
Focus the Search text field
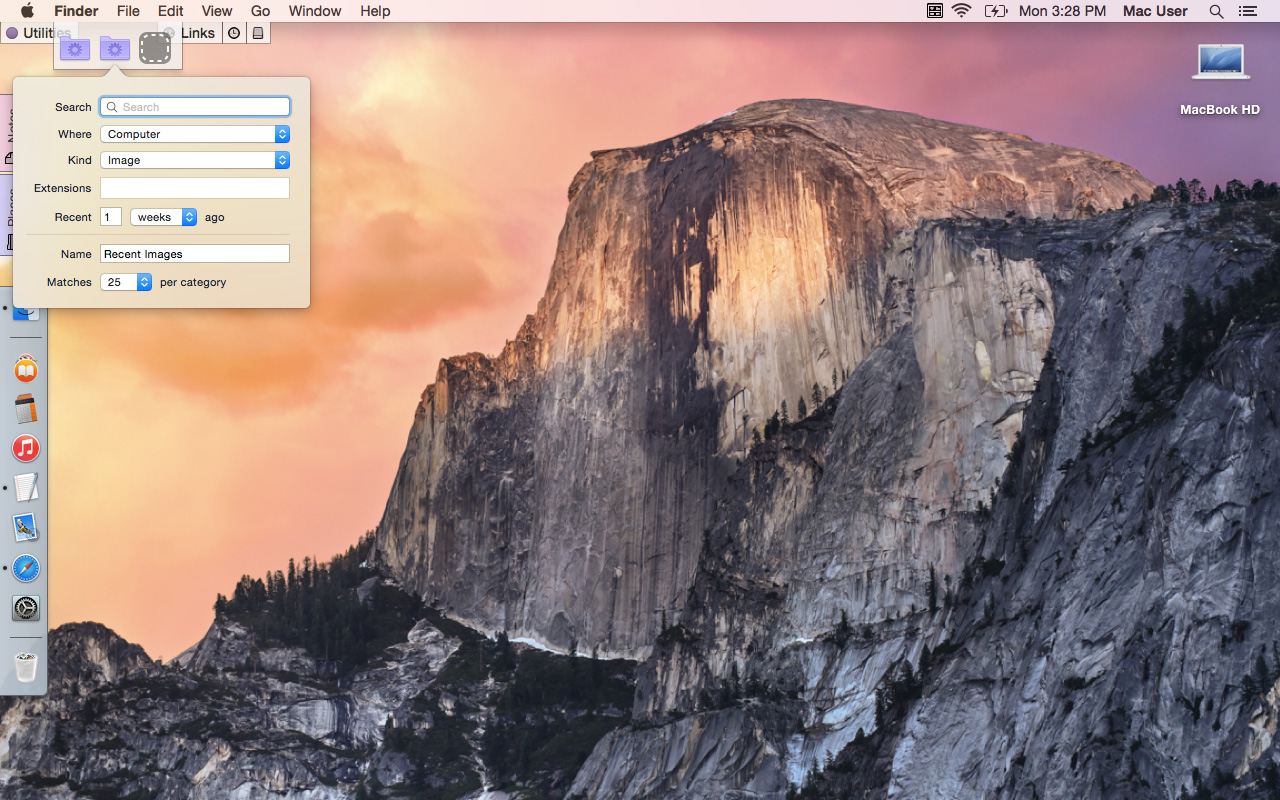click(195, 107)
